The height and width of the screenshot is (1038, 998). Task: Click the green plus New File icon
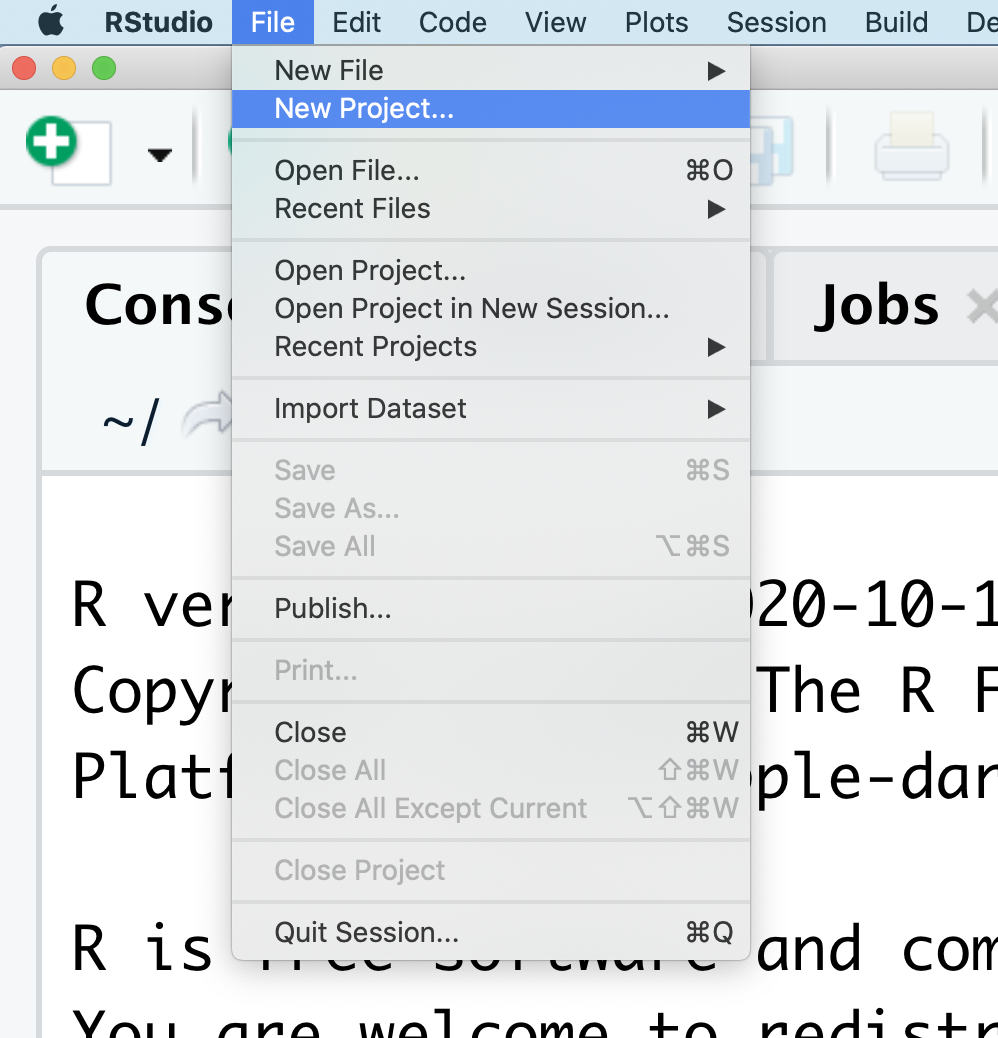[x=52, y=142]
